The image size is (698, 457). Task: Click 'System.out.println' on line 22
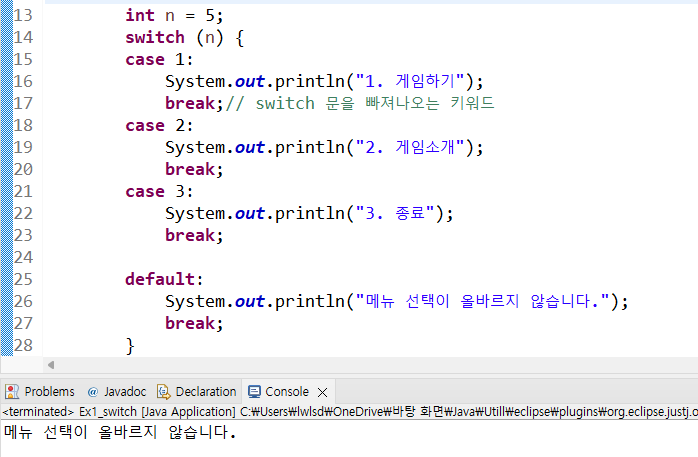[255, 214]
